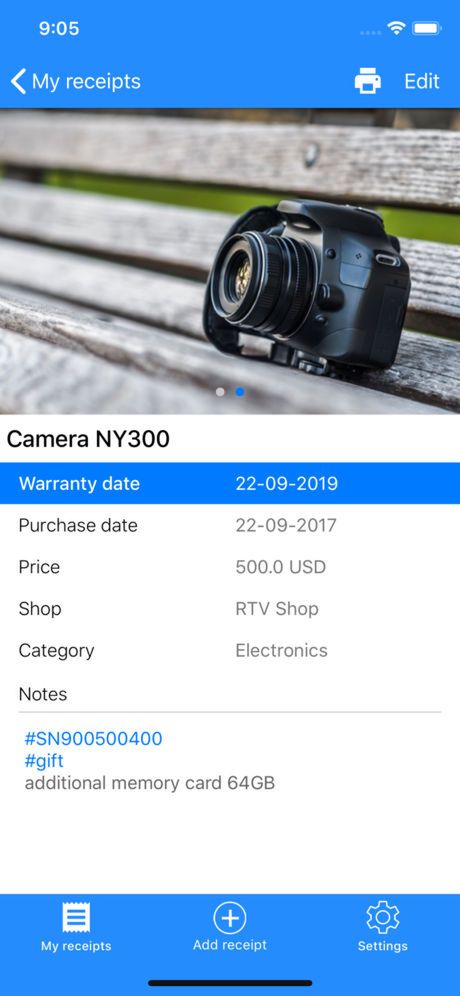
Task: Click the Edit button
Action: (x=422, y=81)
